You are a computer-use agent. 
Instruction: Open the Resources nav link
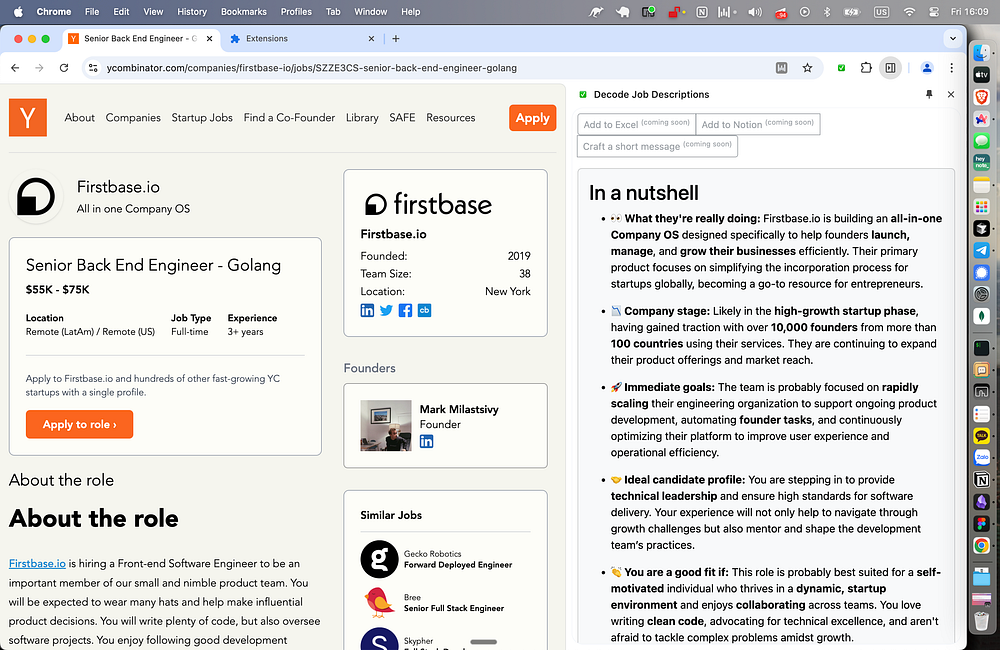tap(451, 117)
